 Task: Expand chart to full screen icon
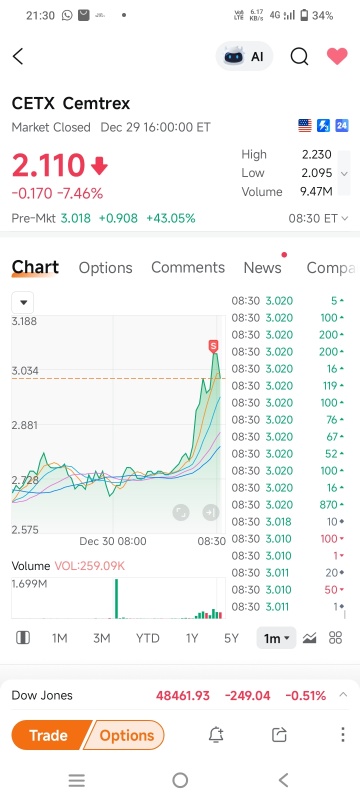pos(181,512)
